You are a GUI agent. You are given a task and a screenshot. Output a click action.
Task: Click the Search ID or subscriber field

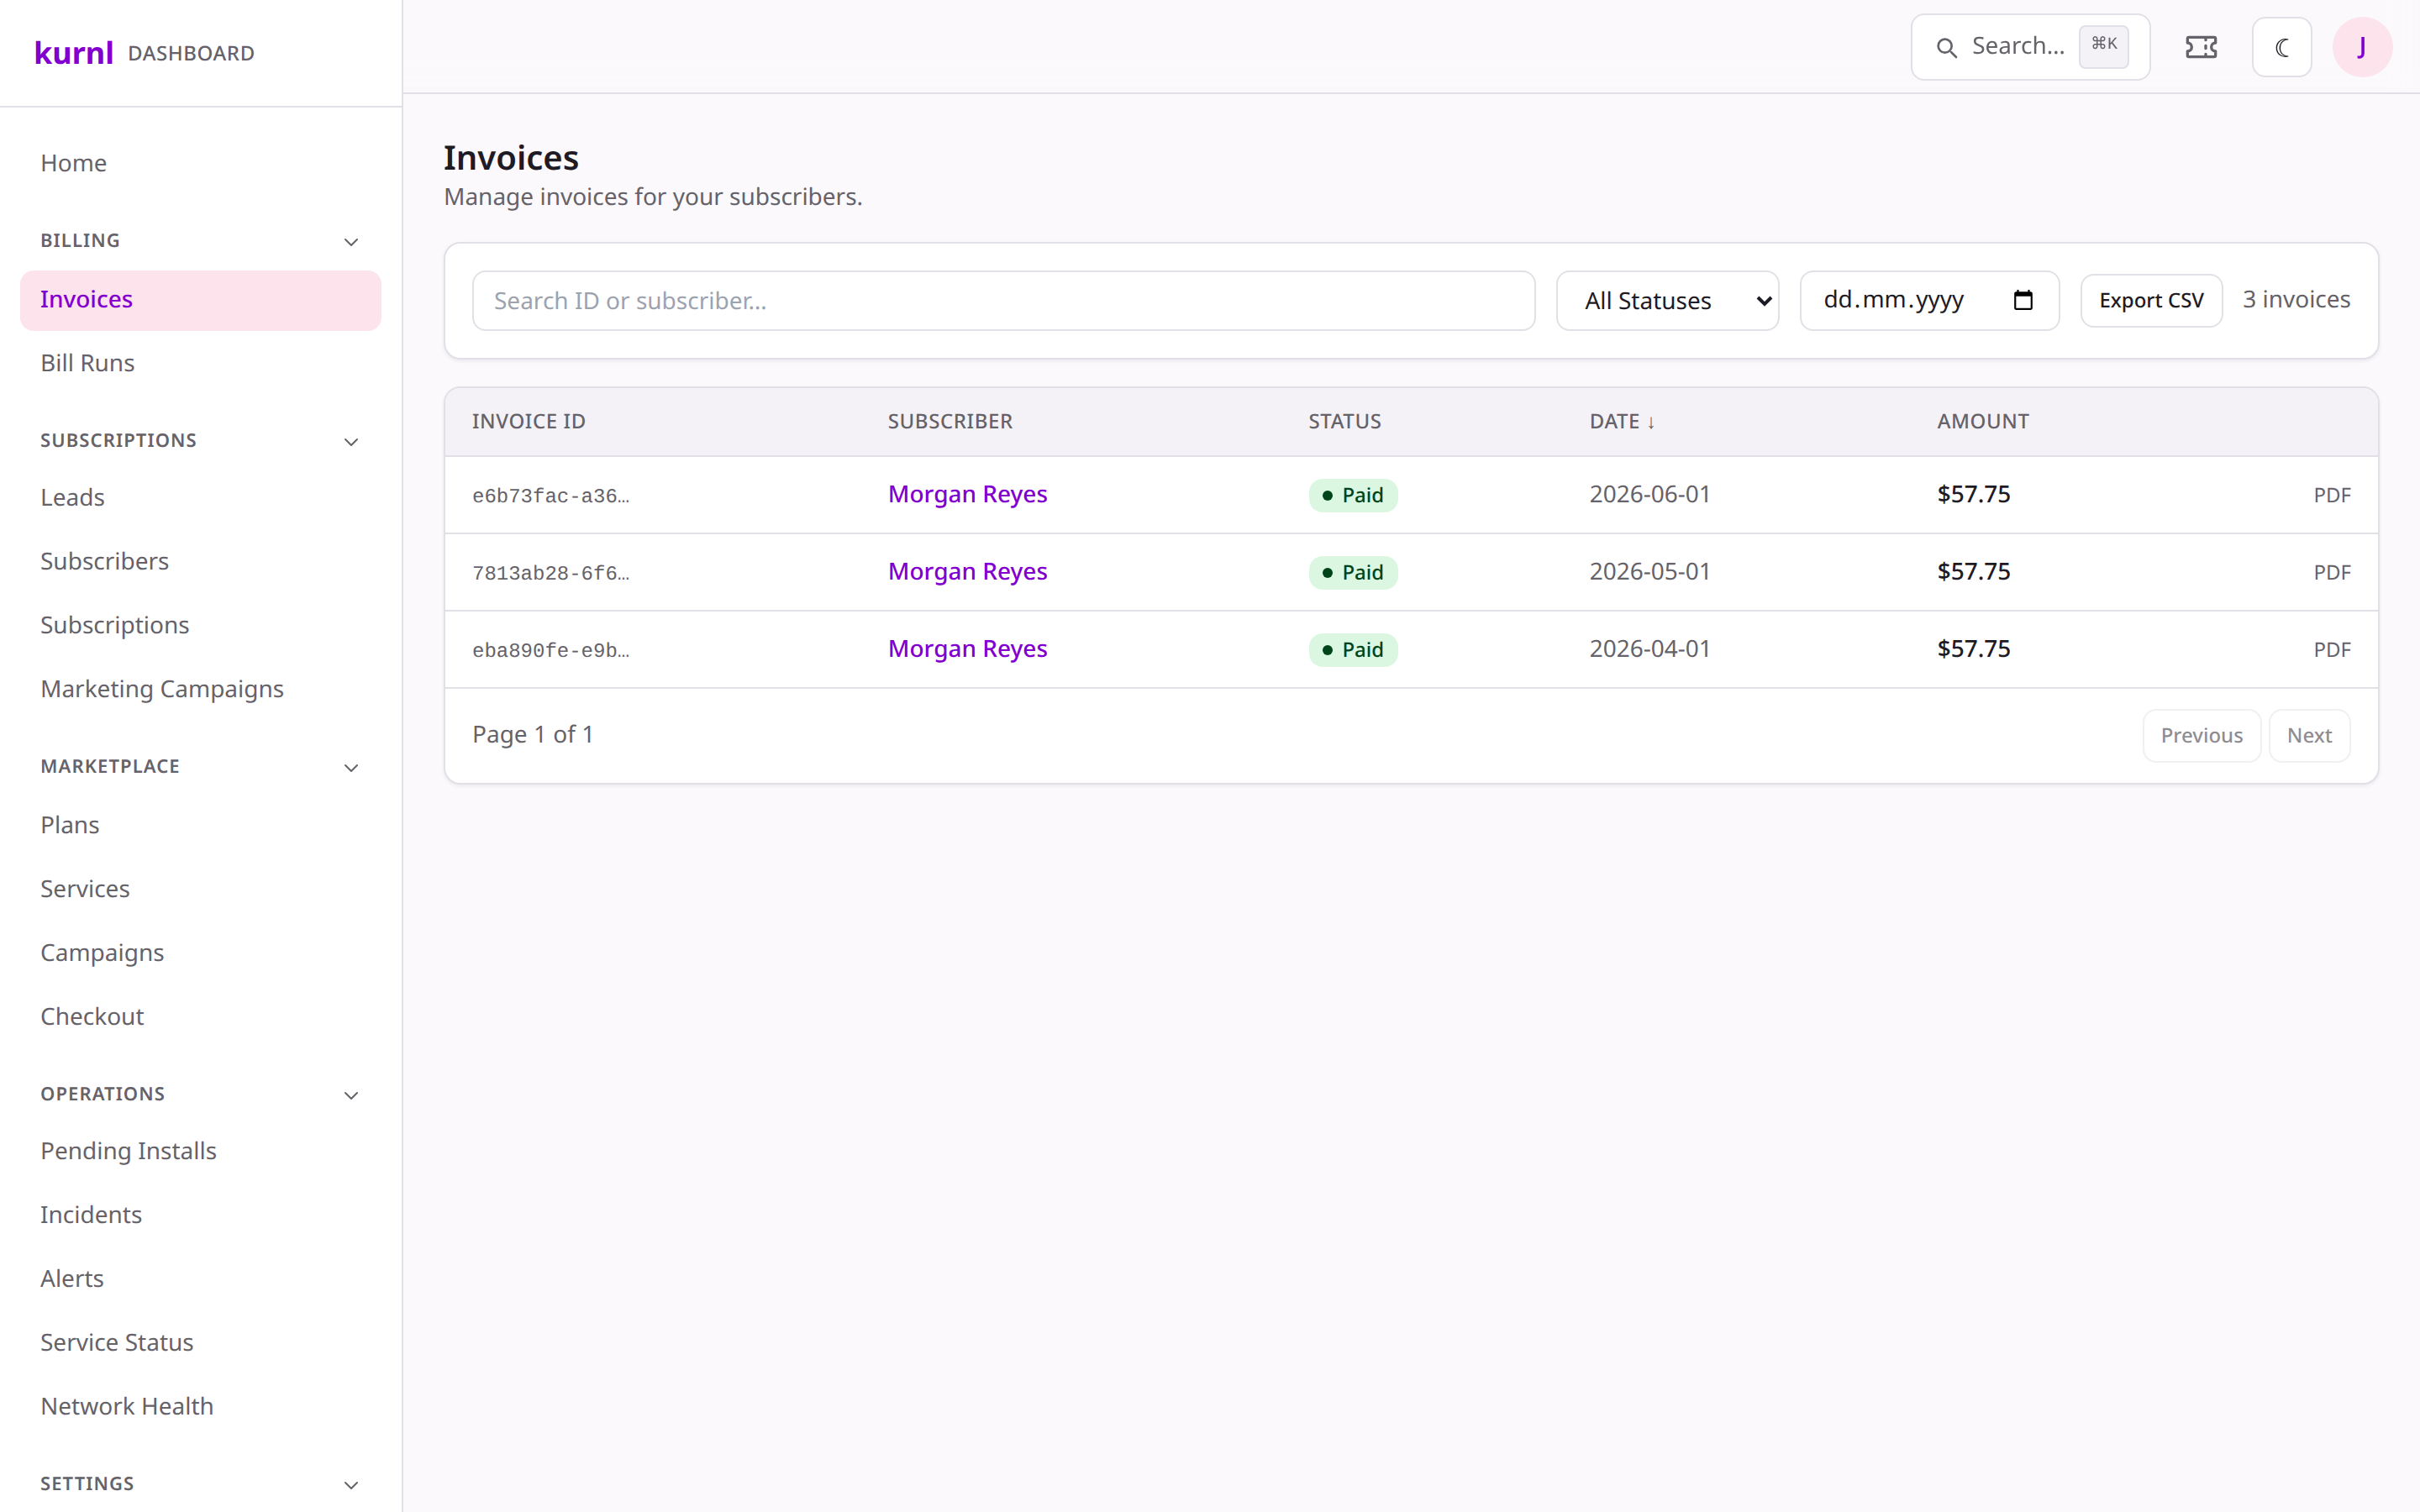click(1003, 301)
